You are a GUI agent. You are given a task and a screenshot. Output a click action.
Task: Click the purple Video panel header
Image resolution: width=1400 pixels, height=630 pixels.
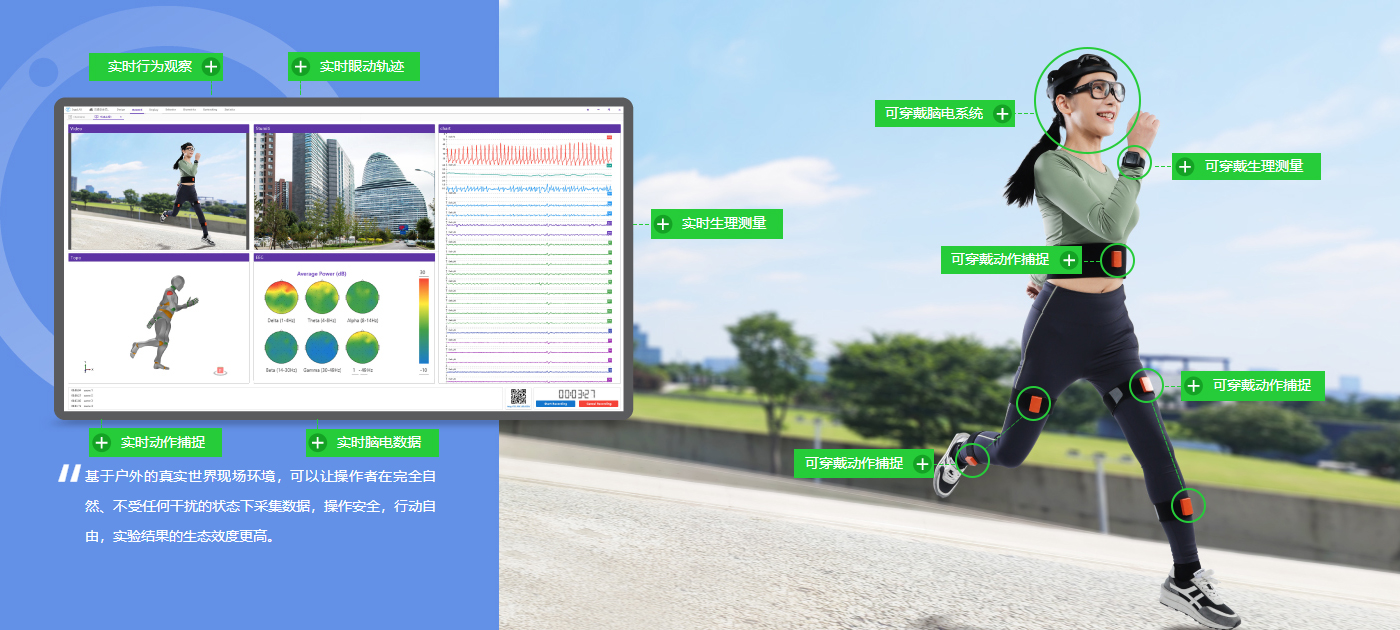coord(158,128)
